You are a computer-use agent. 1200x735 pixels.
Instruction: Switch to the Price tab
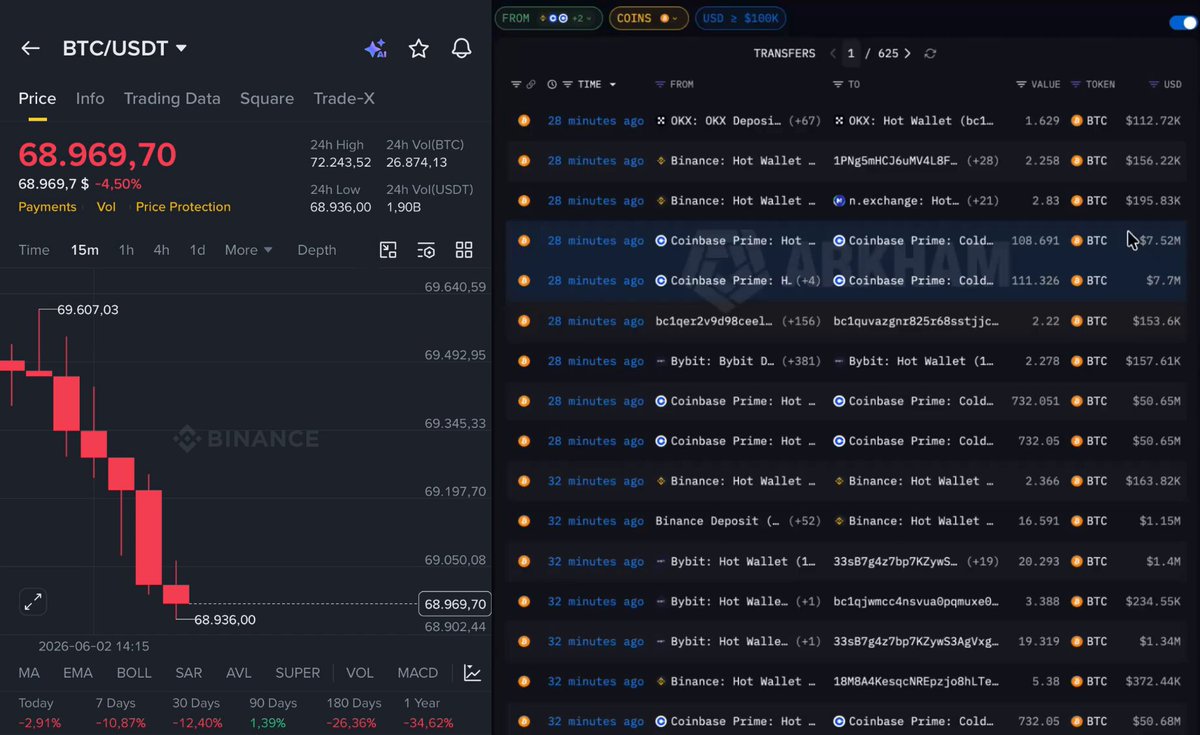(x=37, y=98)
